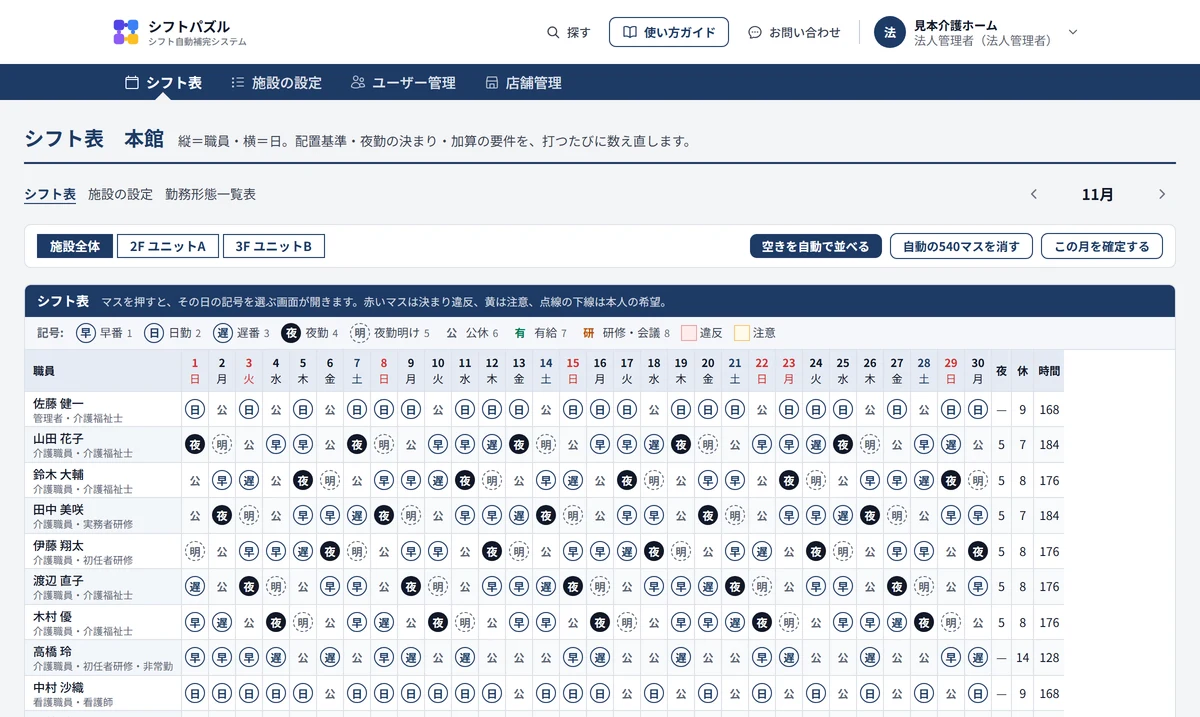Open 佐藤 健一 day 1 日勤 cell
1200x717 pixels.
tap(195, 409)
